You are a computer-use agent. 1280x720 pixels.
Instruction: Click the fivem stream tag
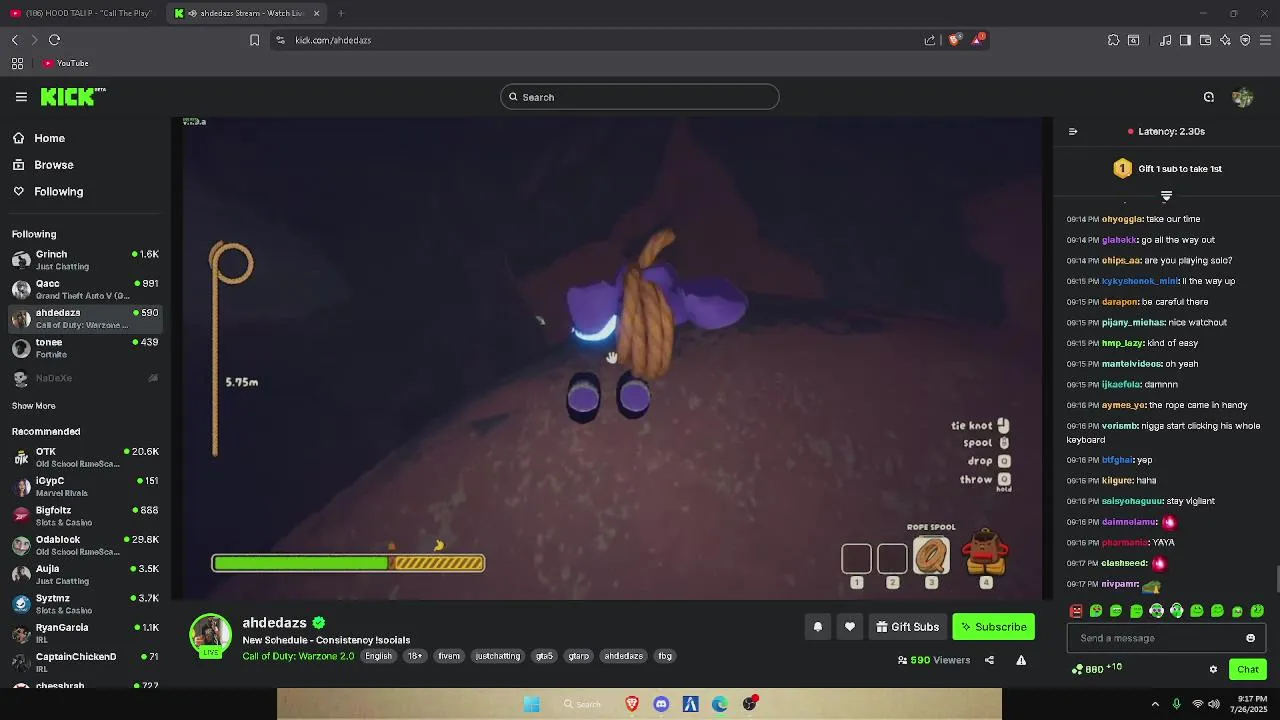[449, 656]
